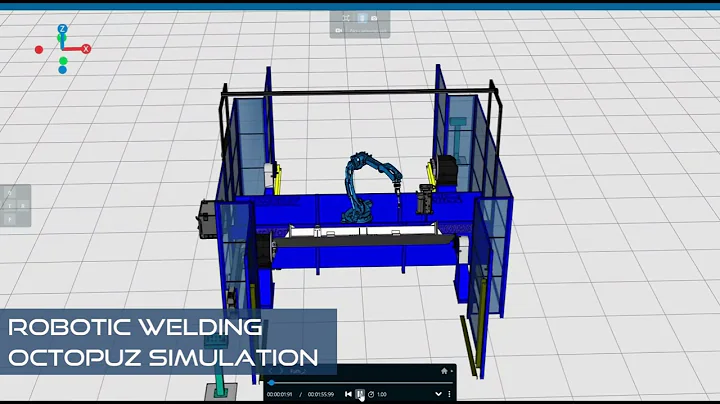The width and height of the screenshot is (720, 404).
Task: Click the negative Z blue dot on gizmo
Action: tap(62, 70)
